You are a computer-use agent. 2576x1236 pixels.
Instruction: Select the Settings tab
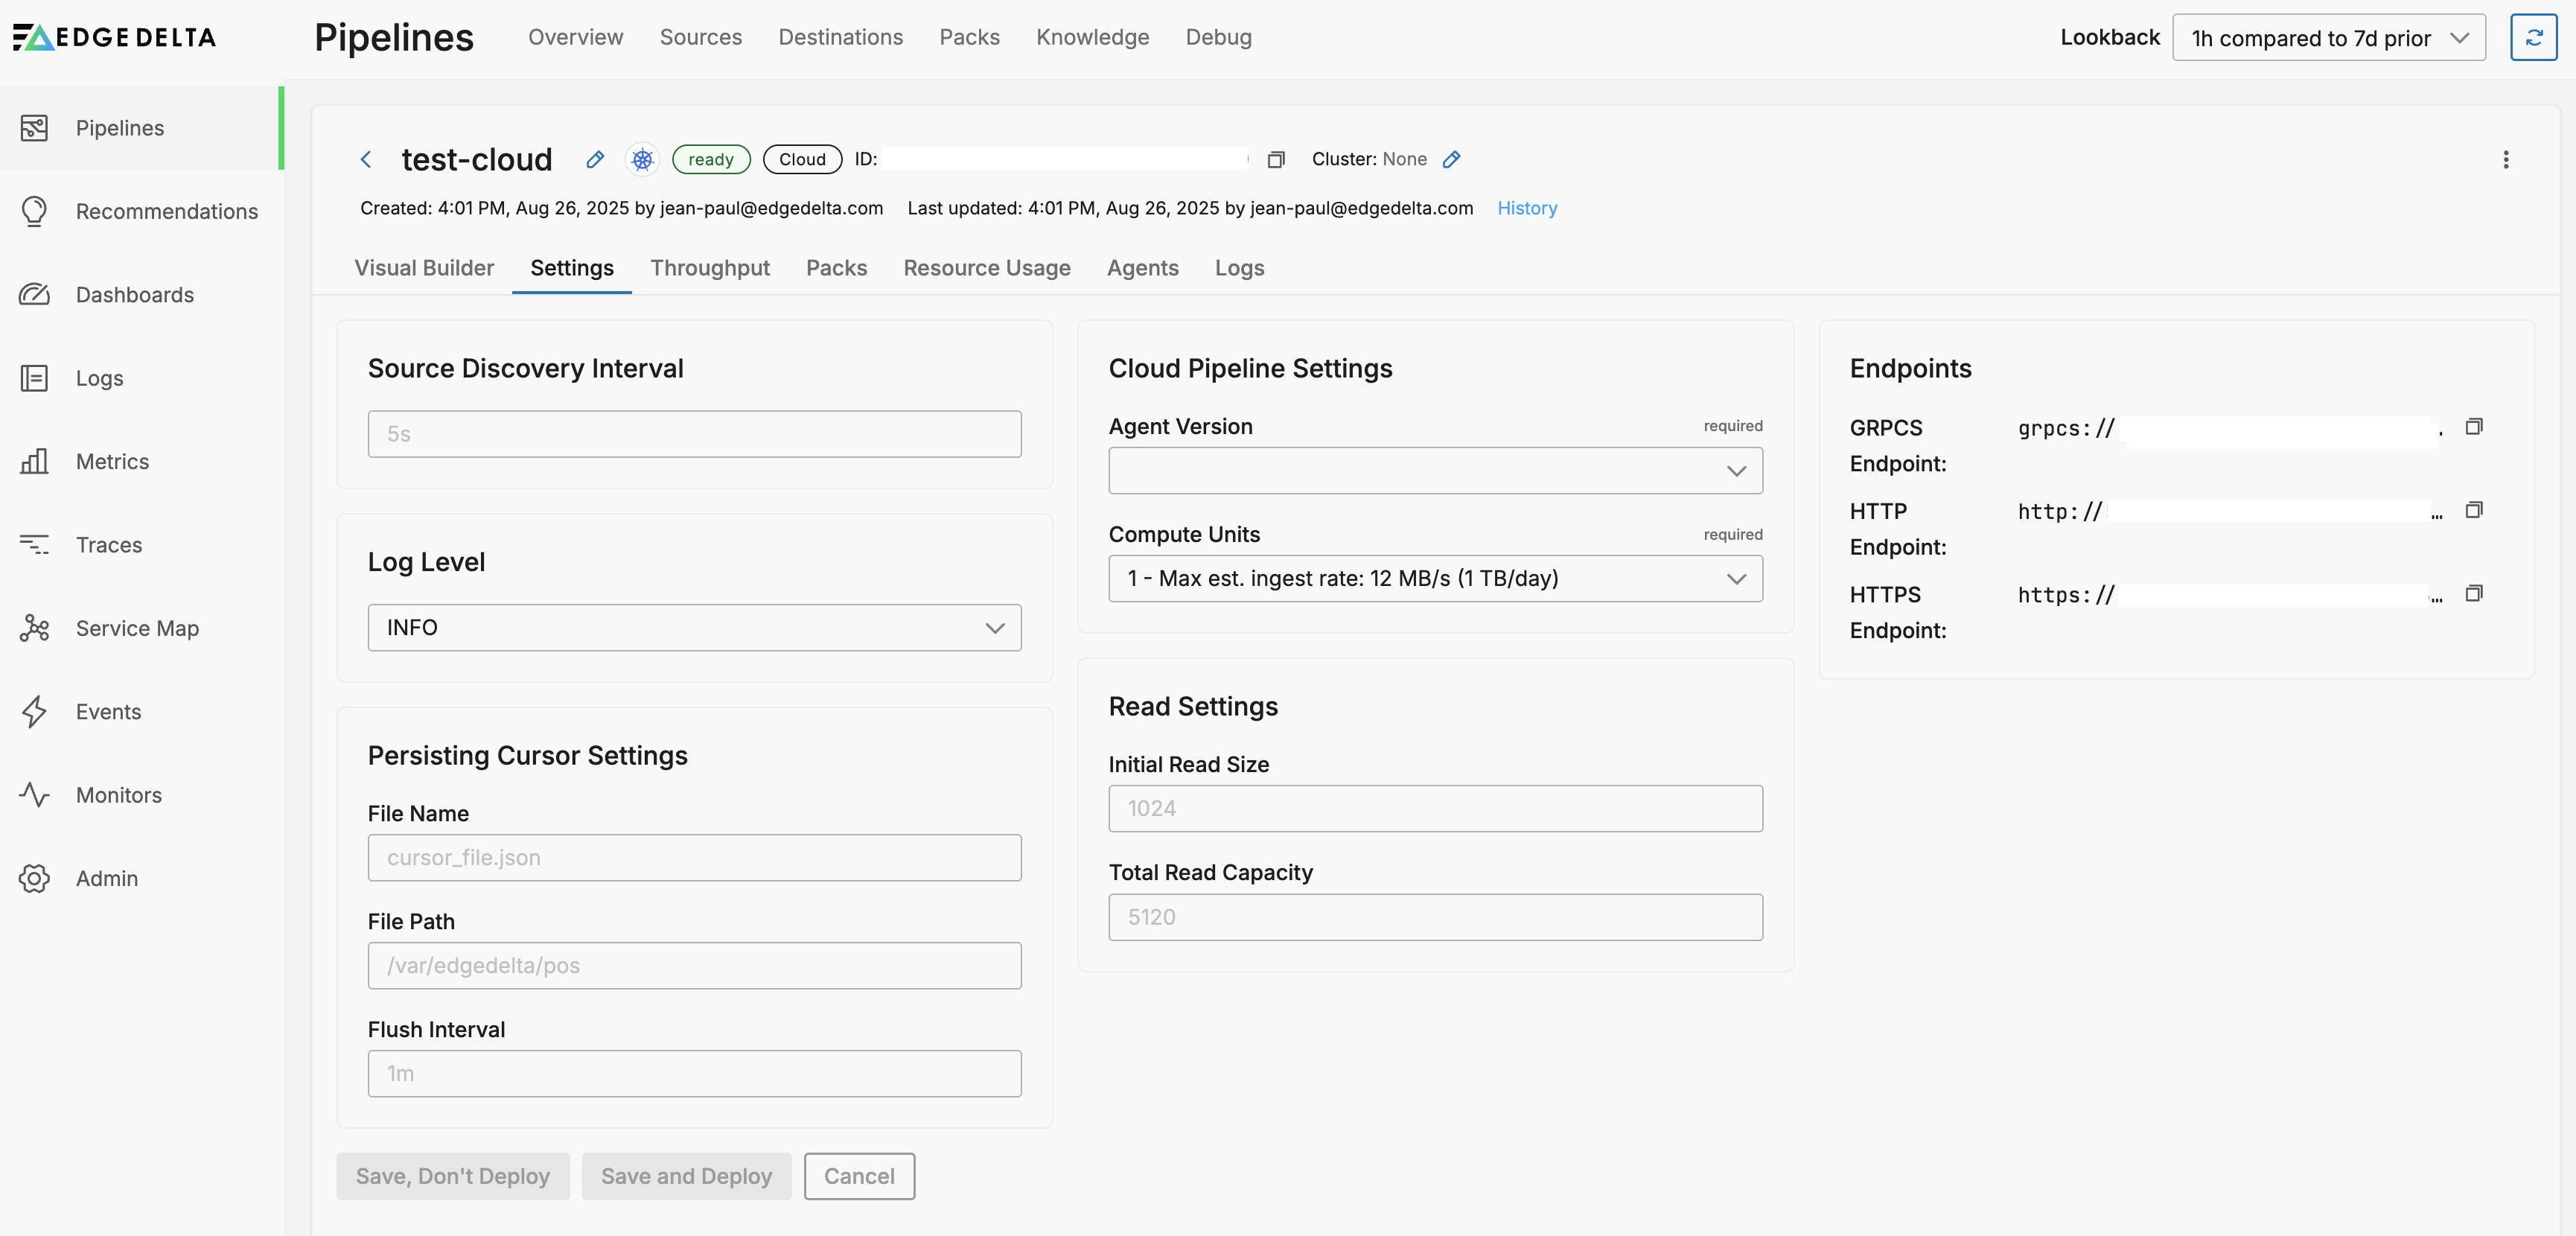[571, 267]
